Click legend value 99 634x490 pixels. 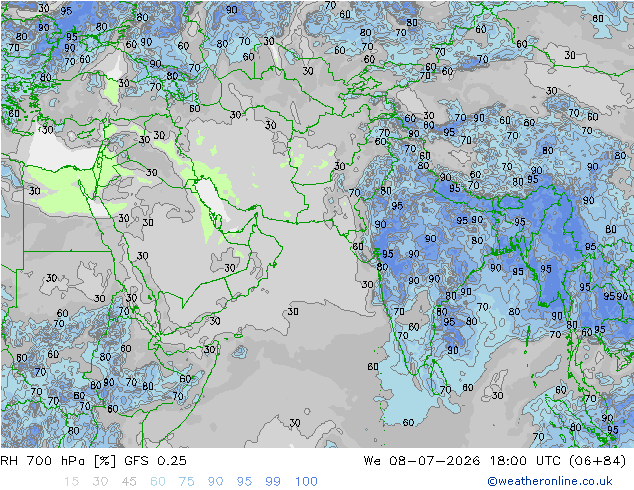click(273, 482)
